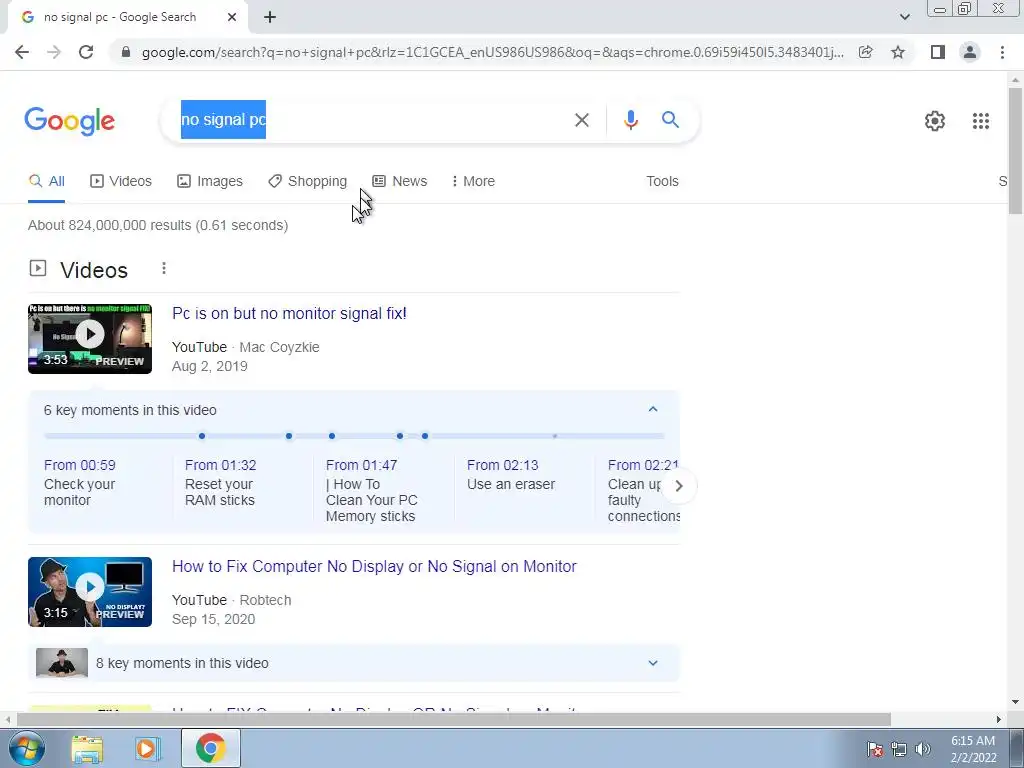Play the 3:15 Robtech video thumbnail

coord(90,592)
